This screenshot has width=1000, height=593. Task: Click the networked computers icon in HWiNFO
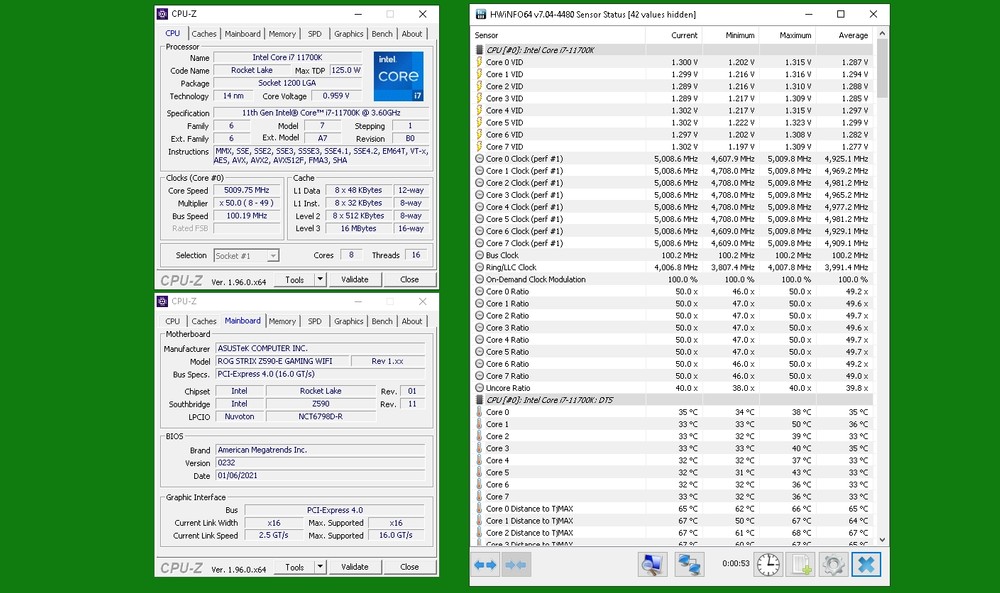point(689,565)
